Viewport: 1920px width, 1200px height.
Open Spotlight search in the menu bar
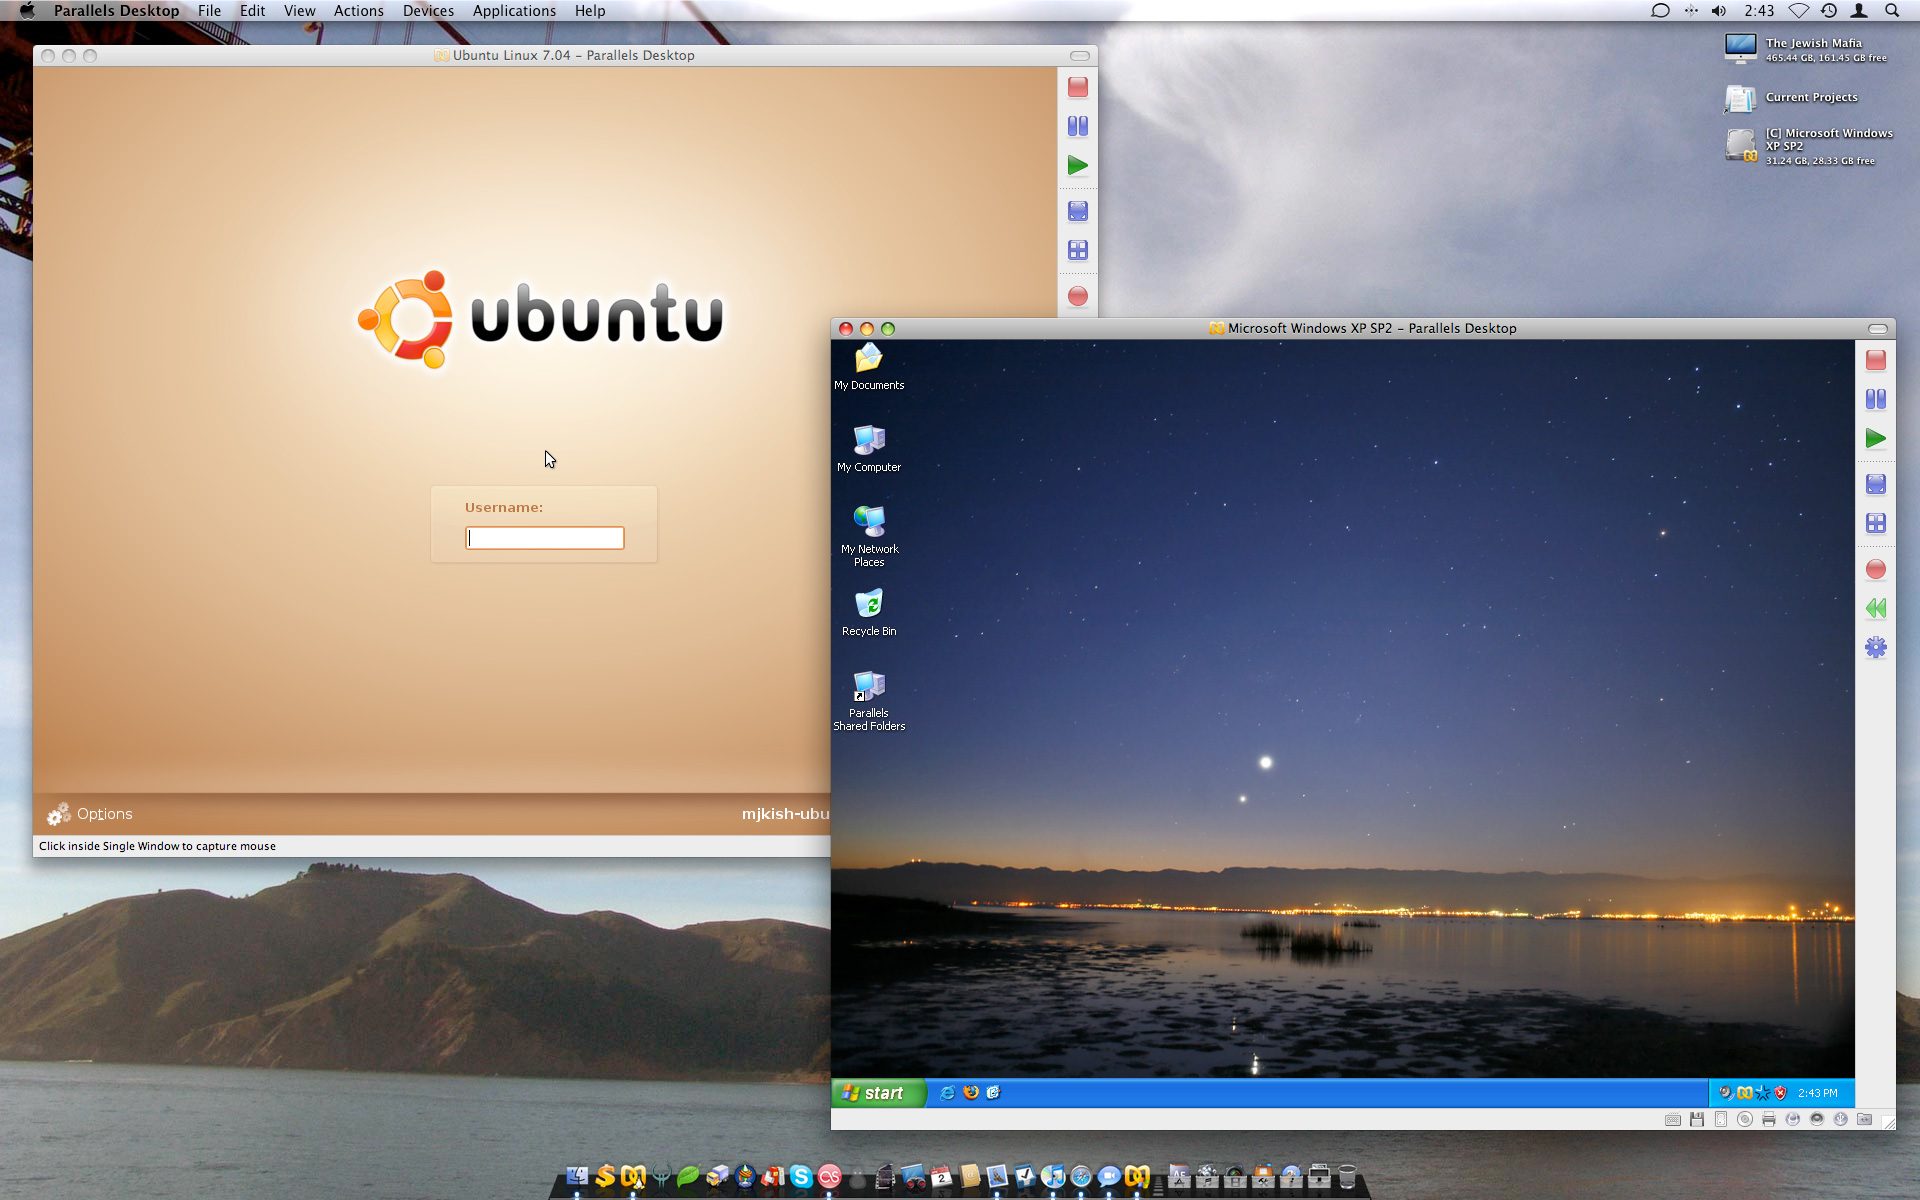click(1891, 11)
